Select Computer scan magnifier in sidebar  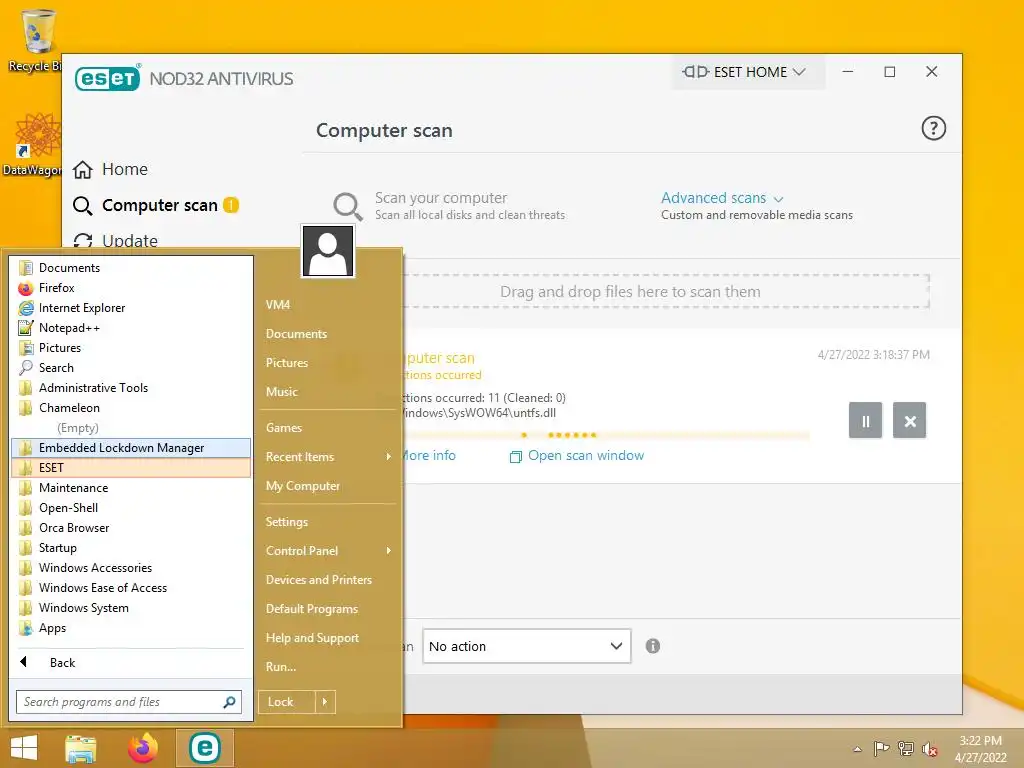coord(82,206)
